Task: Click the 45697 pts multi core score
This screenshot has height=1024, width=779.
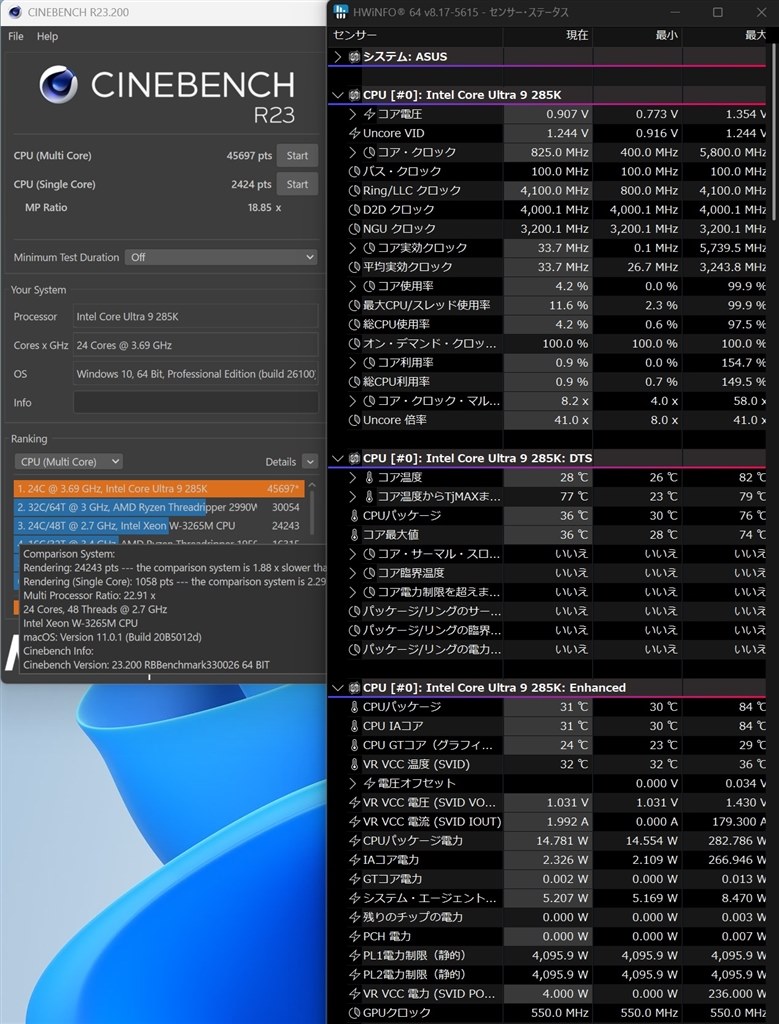Action: pos(249,155)
